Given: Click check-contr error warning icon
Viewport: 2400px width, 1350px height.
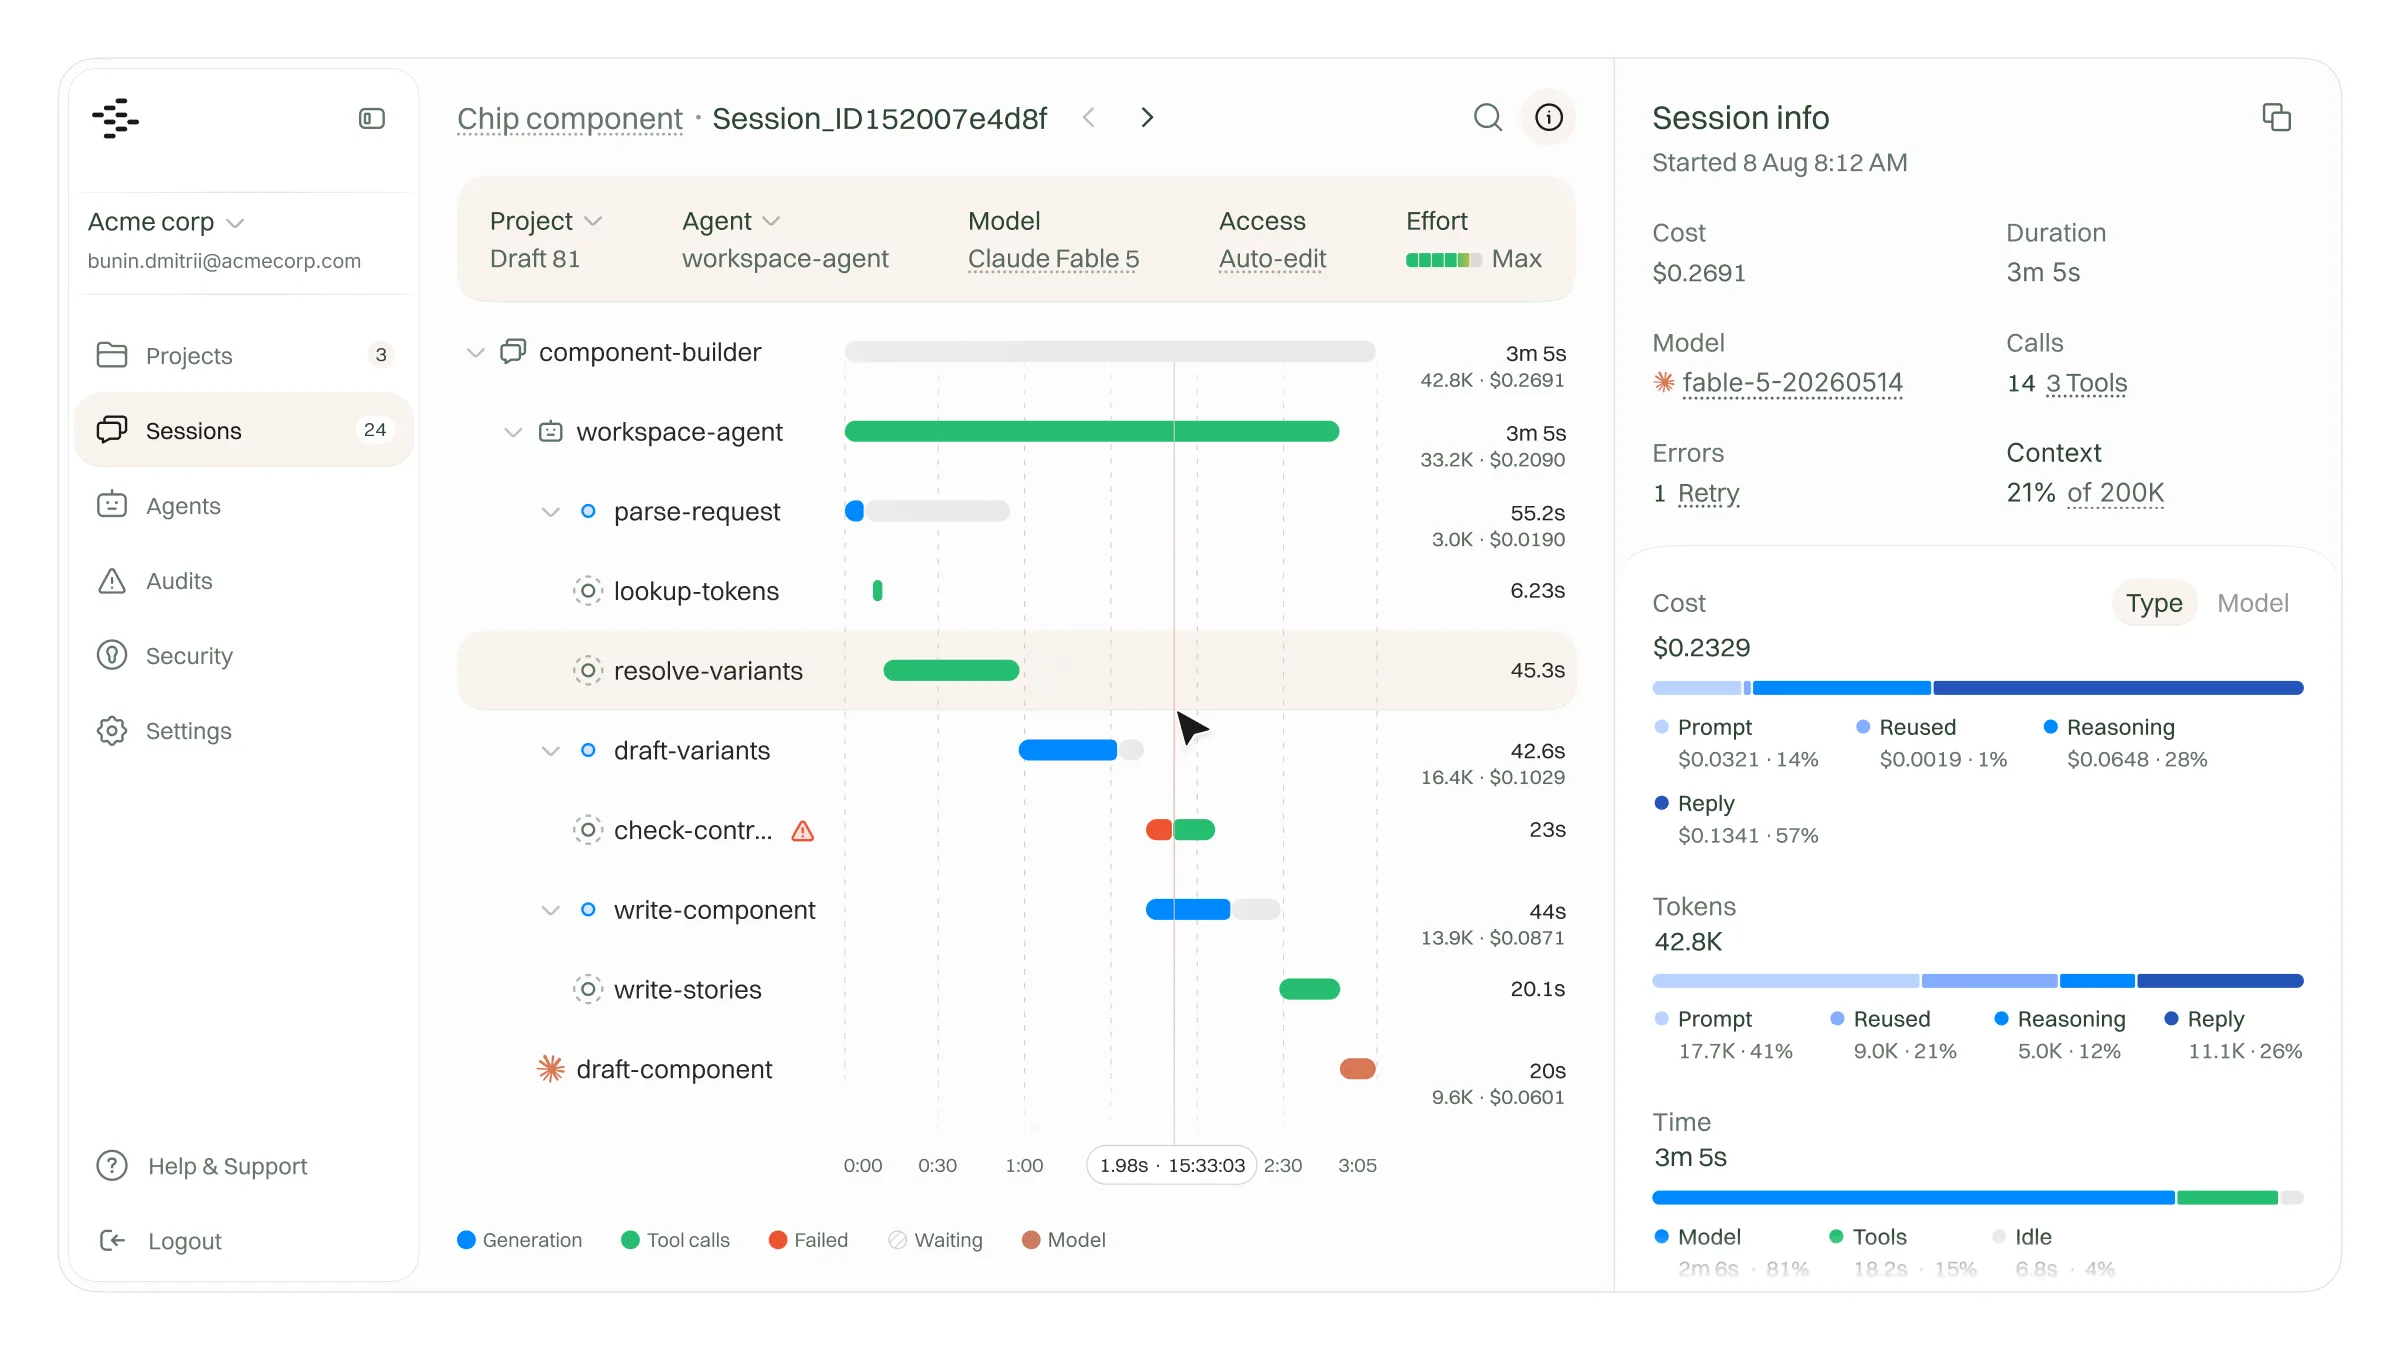Looking at the screenshot, I should pyautogui.click(x=803, y=831).
